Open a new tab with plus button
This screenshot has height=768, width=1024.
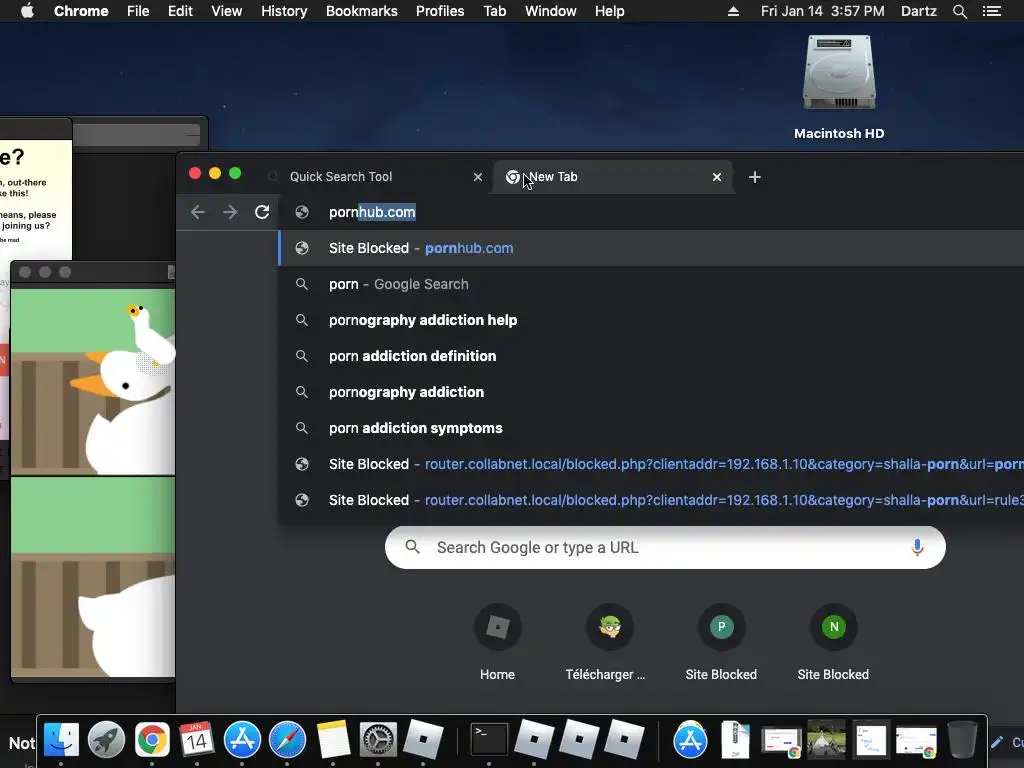click(754, 177)
